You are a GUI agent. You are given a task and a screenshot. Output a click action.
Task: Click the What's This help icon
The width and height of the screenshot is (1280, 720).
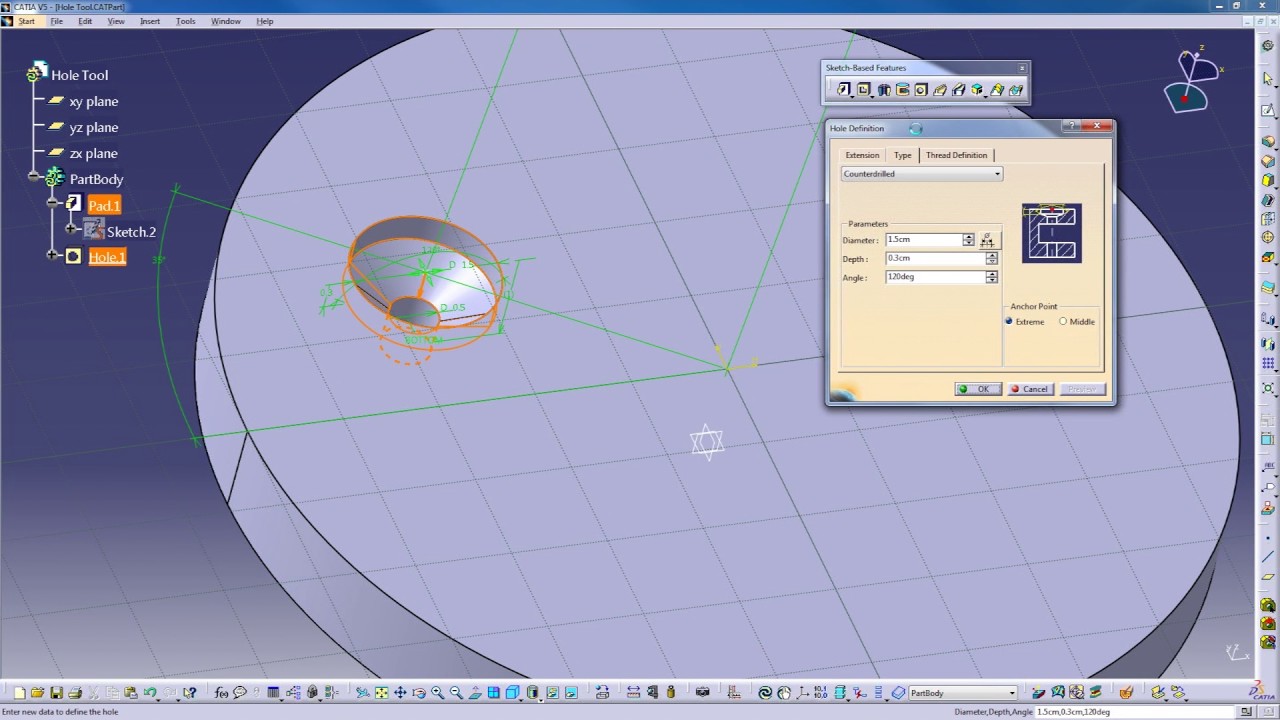[189, 692]
